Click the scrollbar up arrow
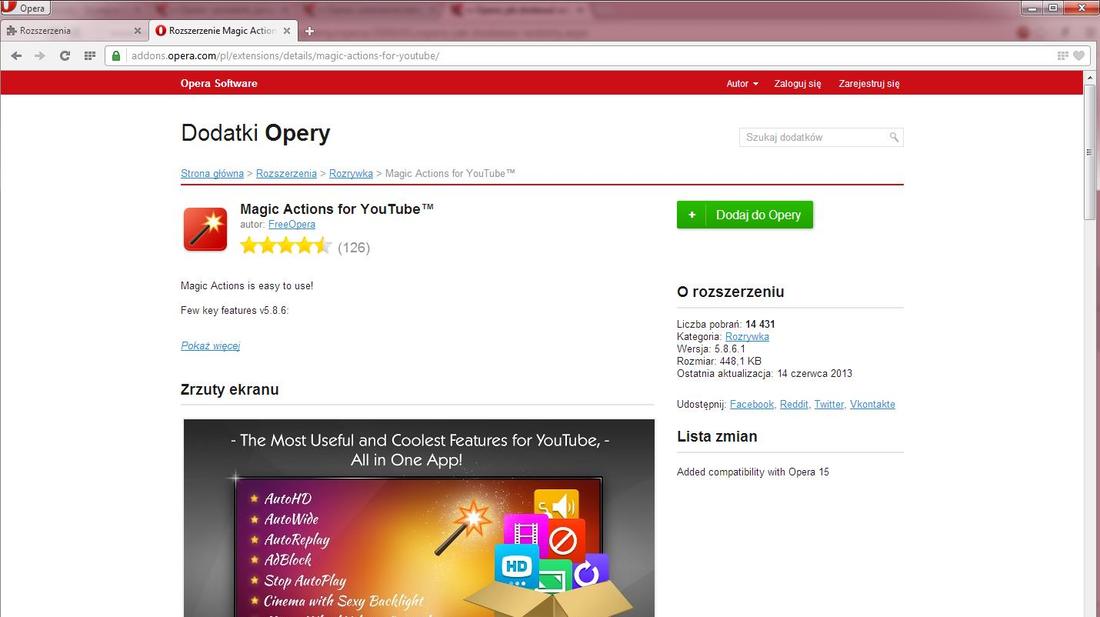The height and width of the screenshot is (617, 1100). coord(1089,76)
